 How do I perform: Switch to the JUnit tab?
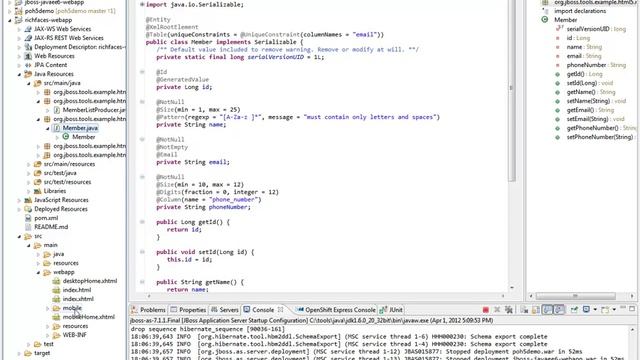[x=391, y=310]
